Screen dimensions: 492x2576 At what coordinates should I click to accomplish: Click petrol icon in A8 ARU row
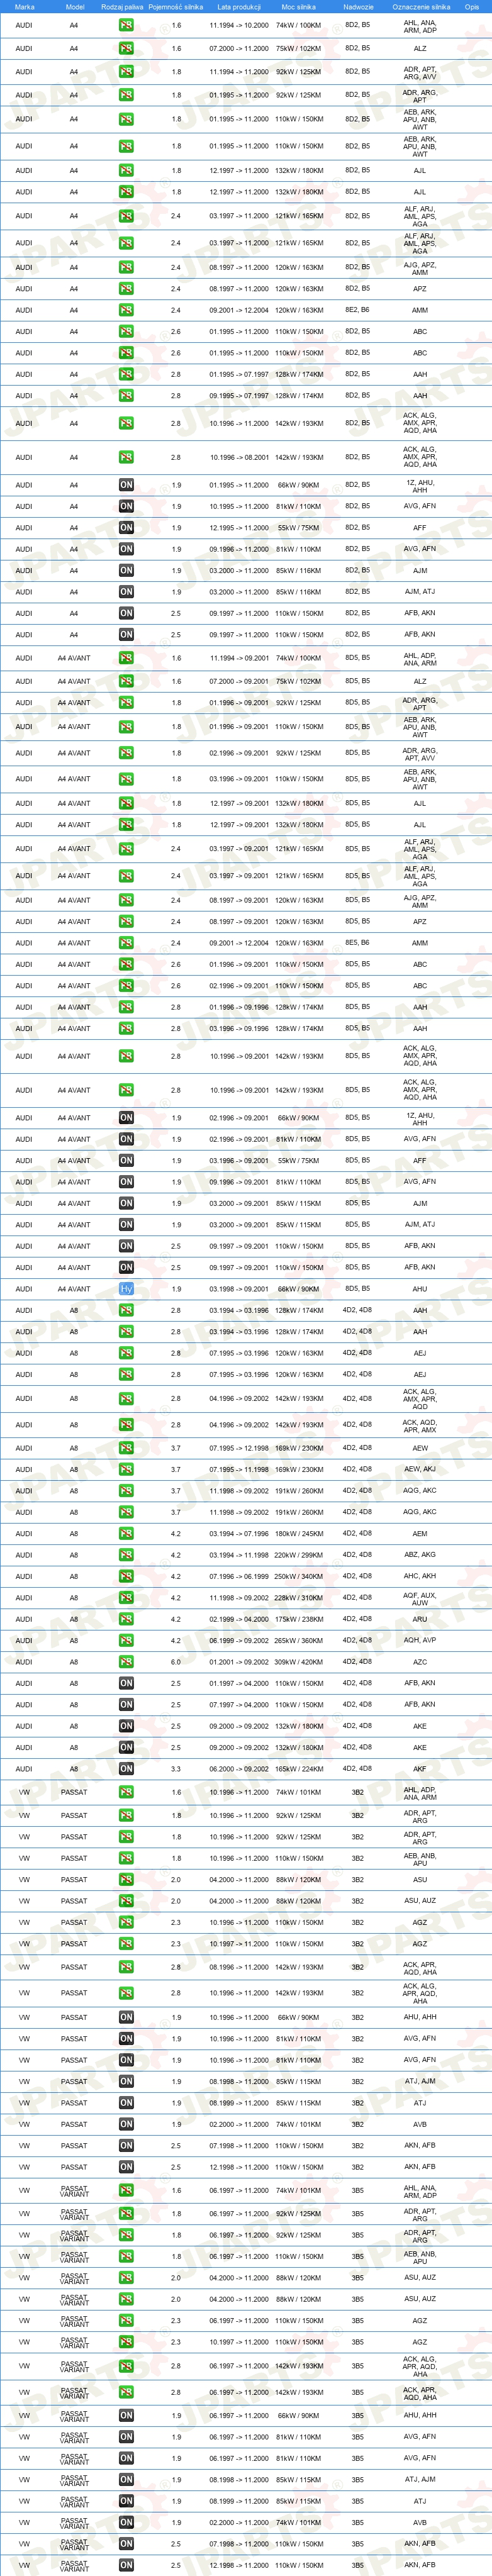pos(126,1619)
